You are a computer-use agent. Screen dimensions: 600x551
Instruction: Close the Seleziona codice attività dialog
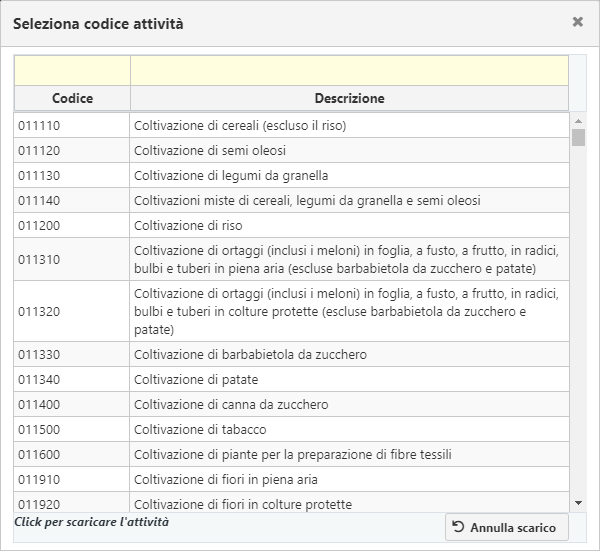click(x=577, y=22)
